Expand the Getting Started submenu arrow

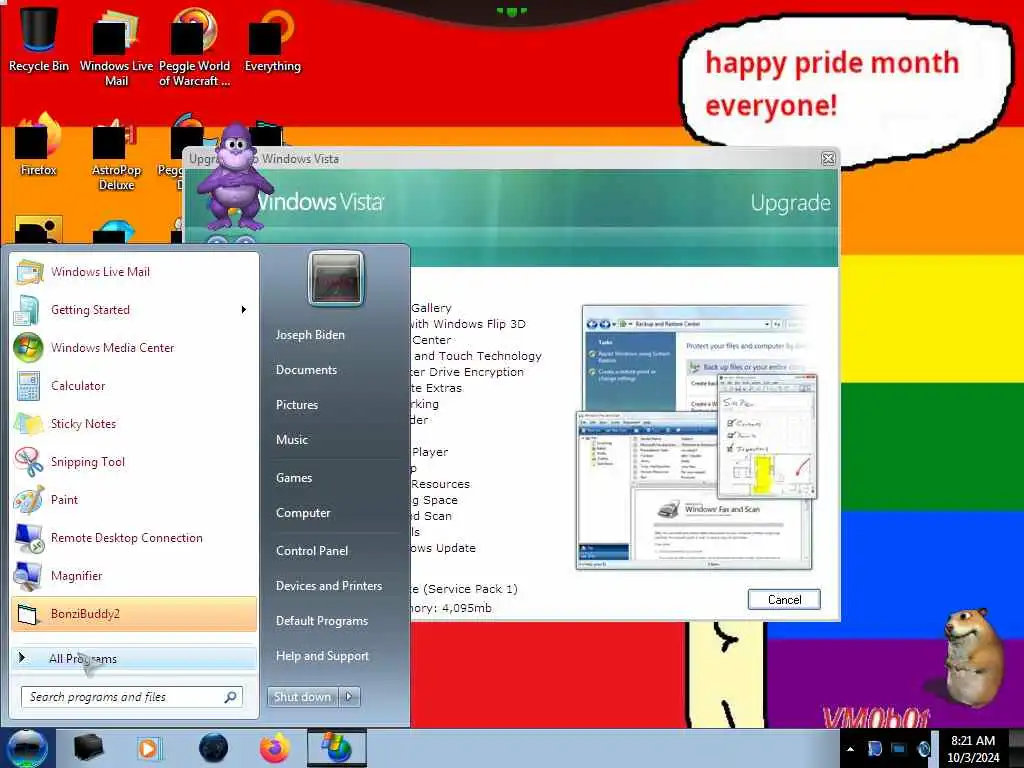tap(244, 310)
